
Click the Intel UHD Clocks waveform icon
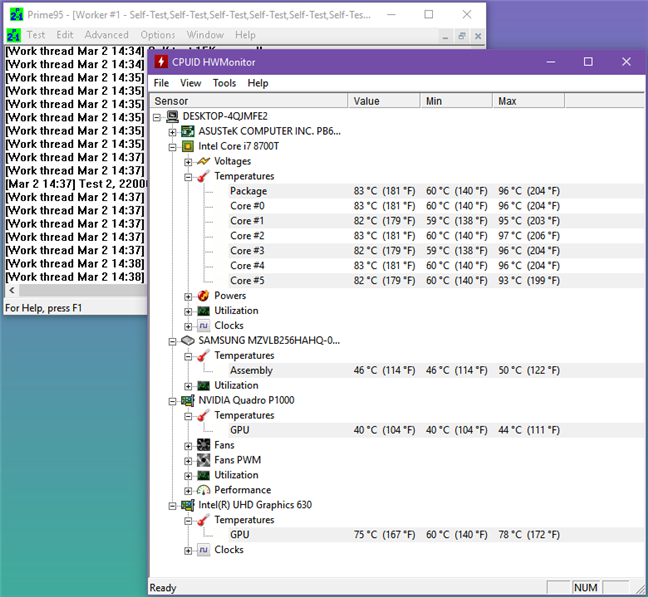203,549
